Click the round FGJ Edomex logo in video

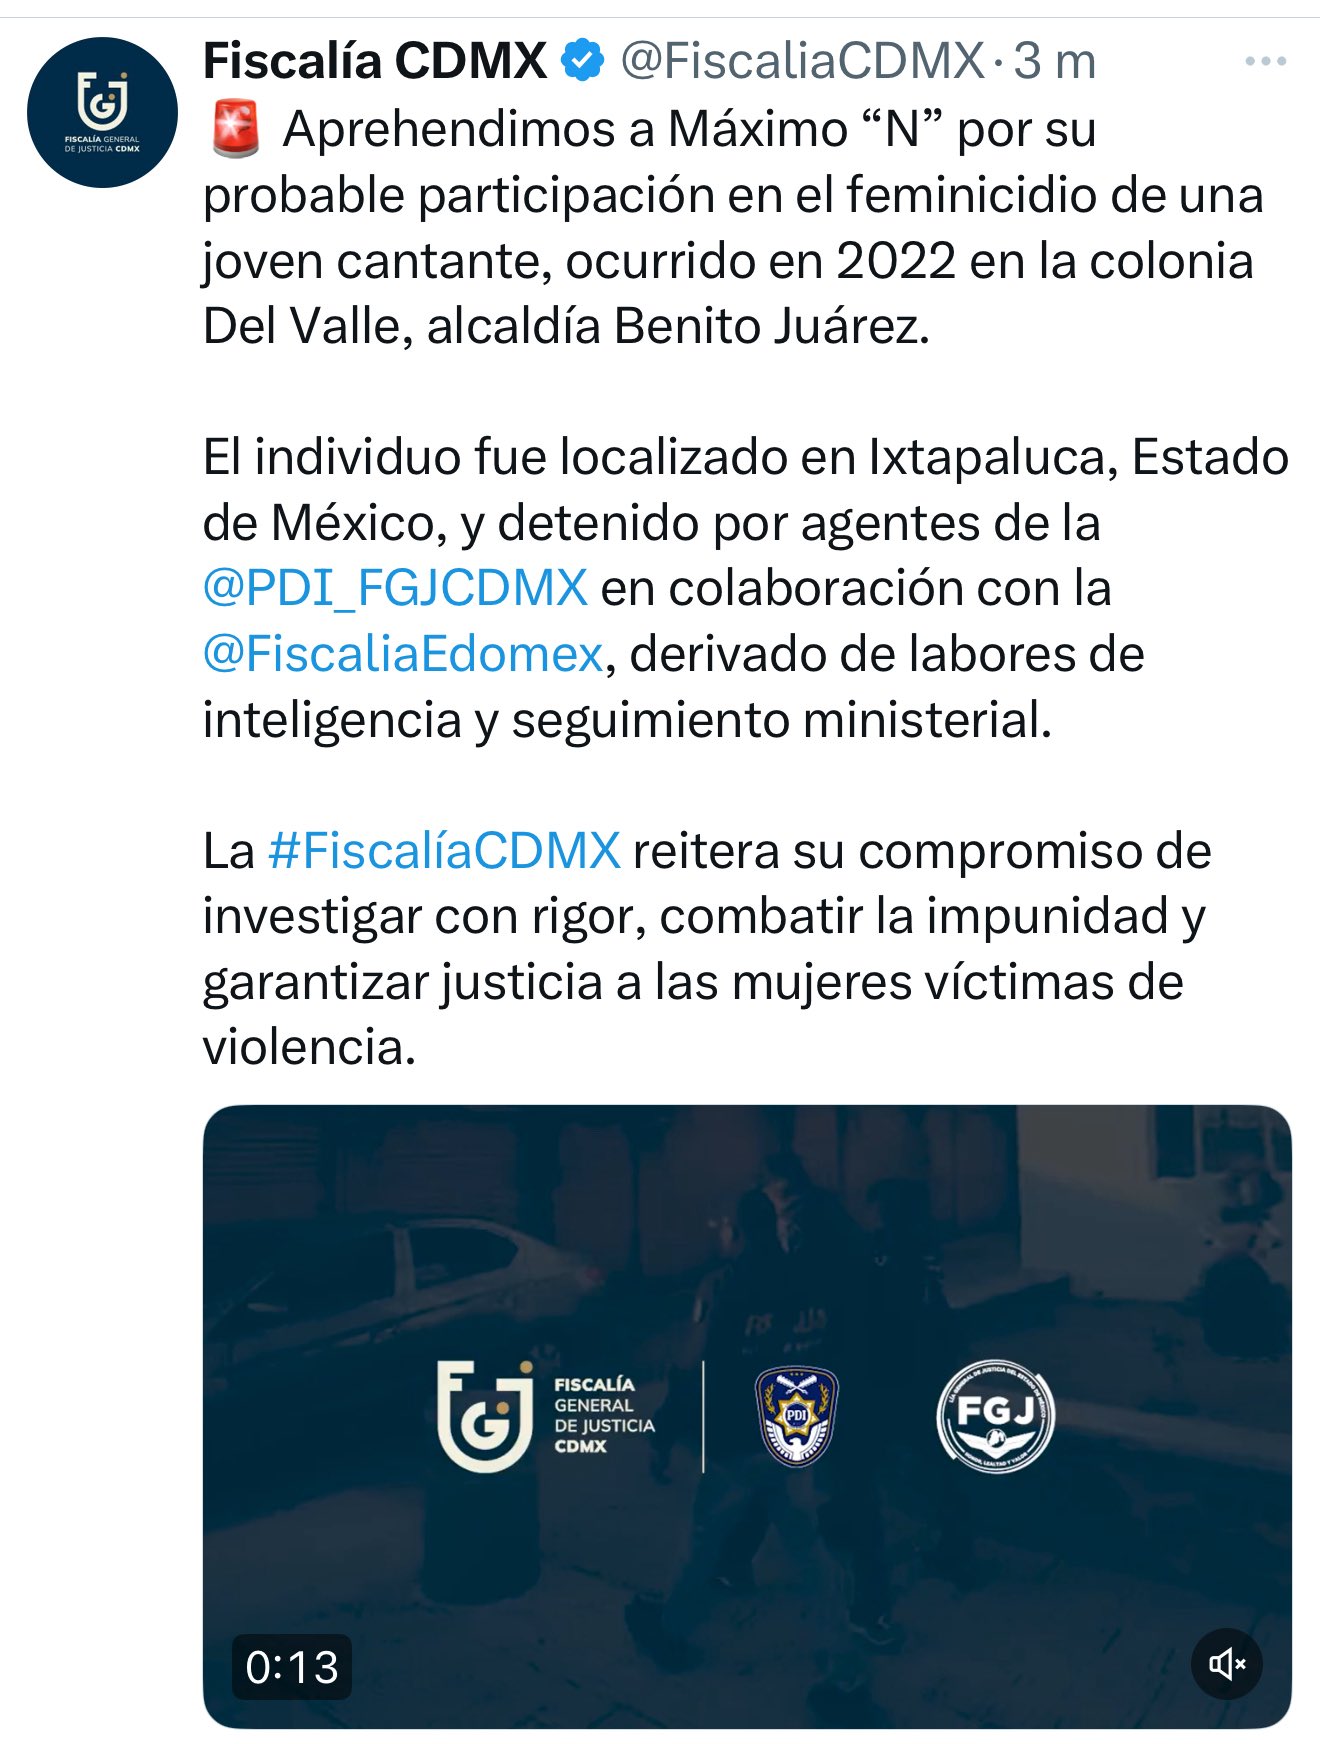(x=995, y=1418)
